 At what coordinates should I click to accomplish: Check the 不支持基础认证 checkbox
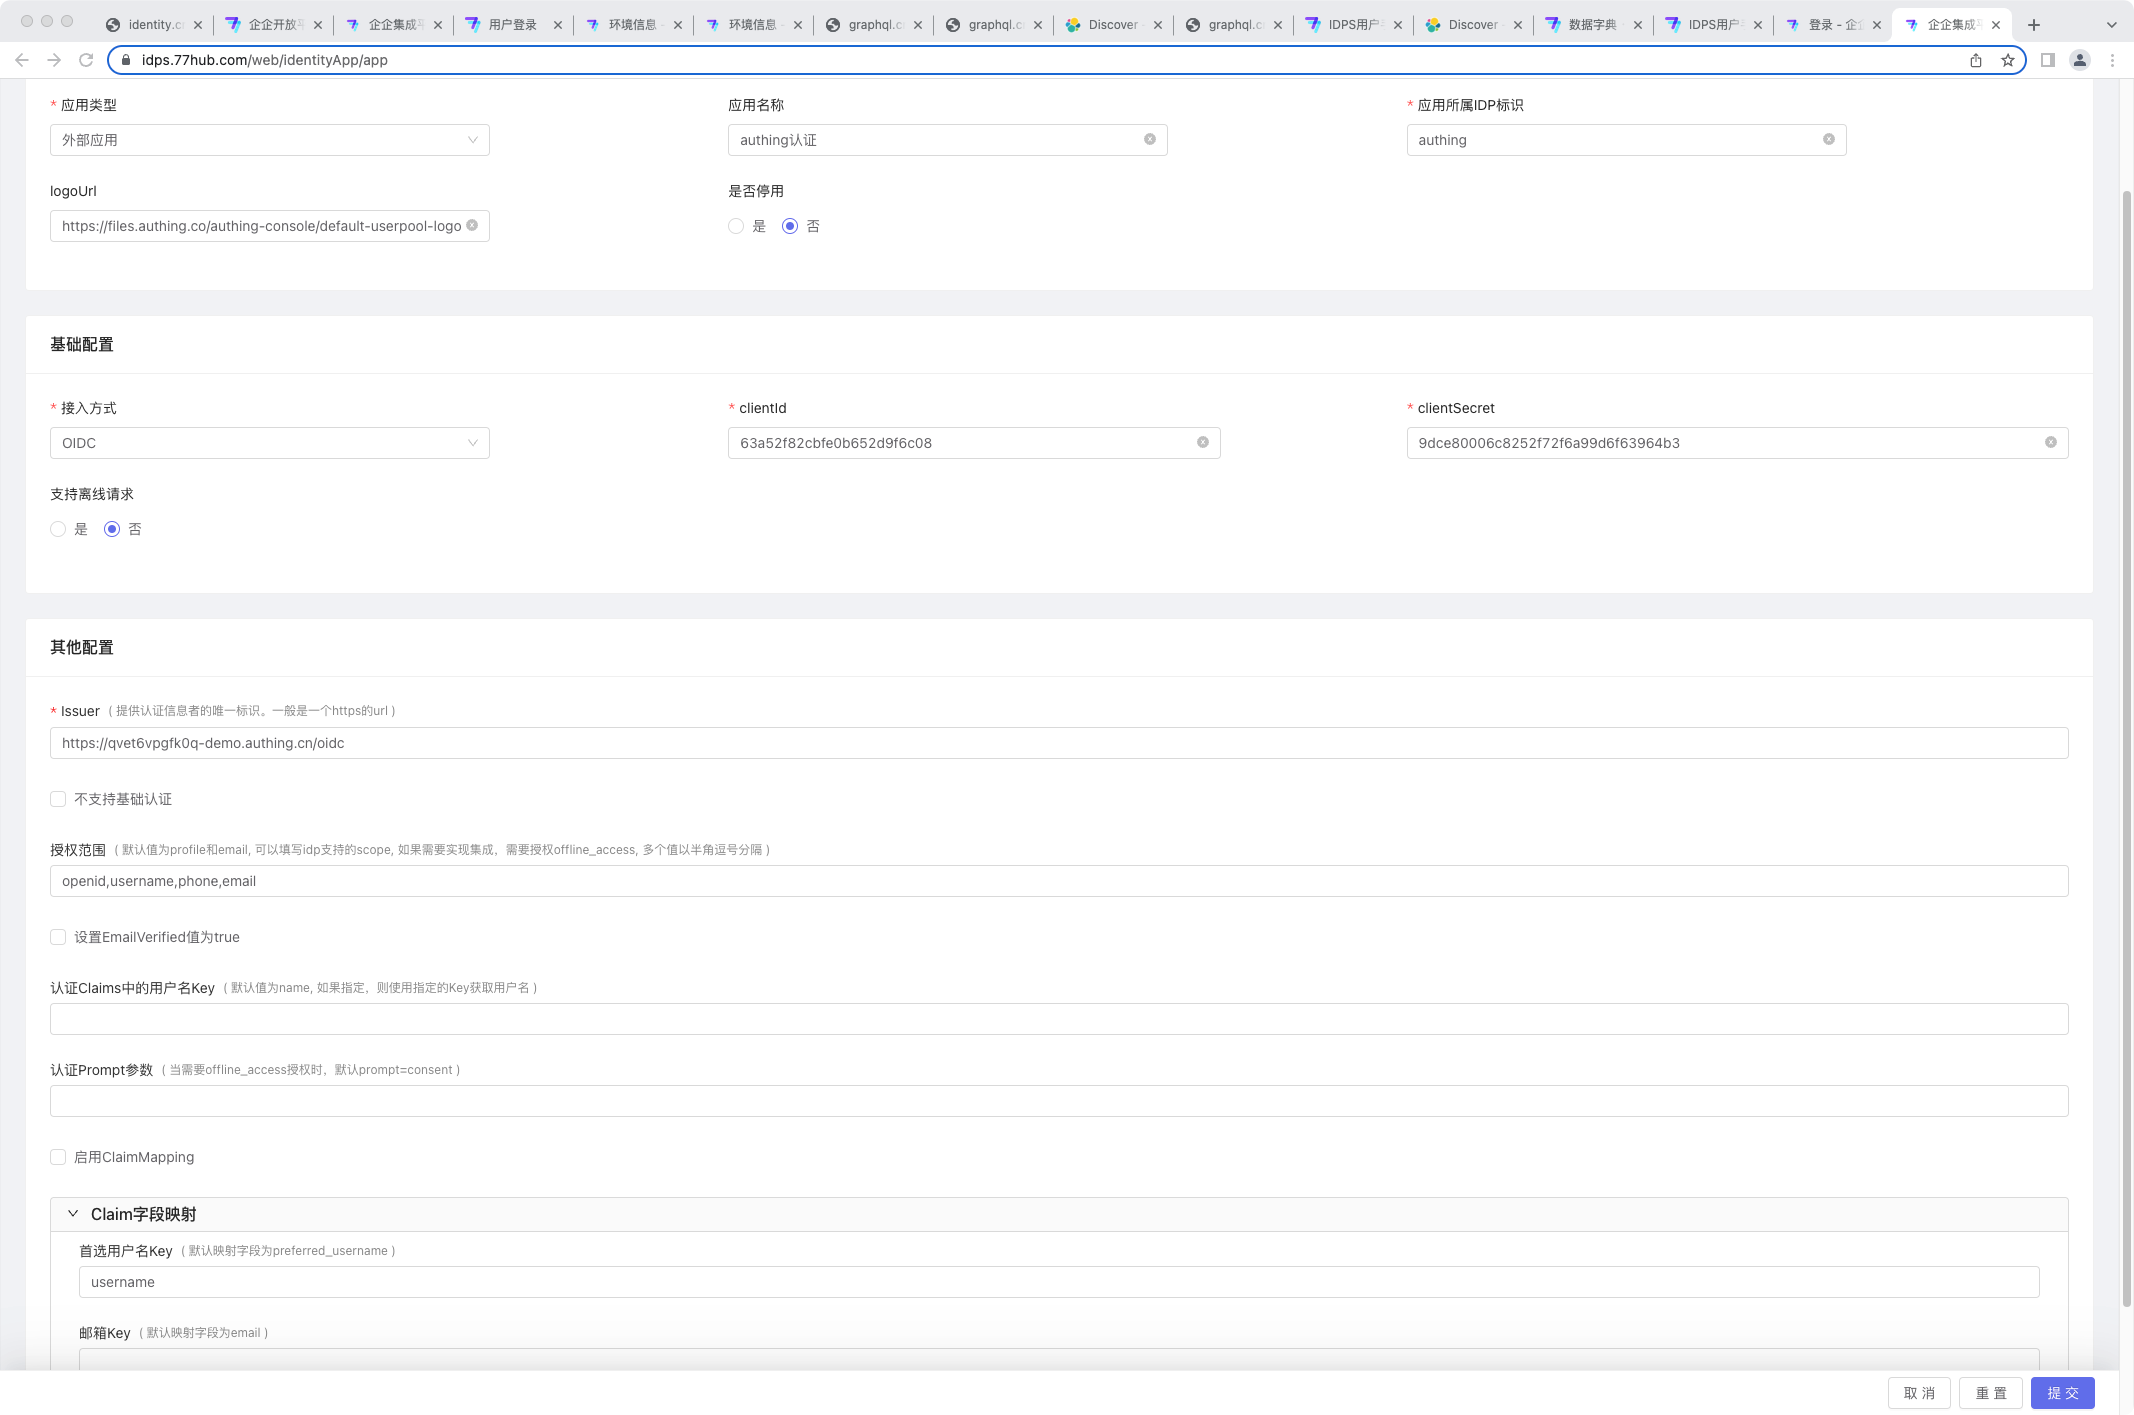point(58,799)
